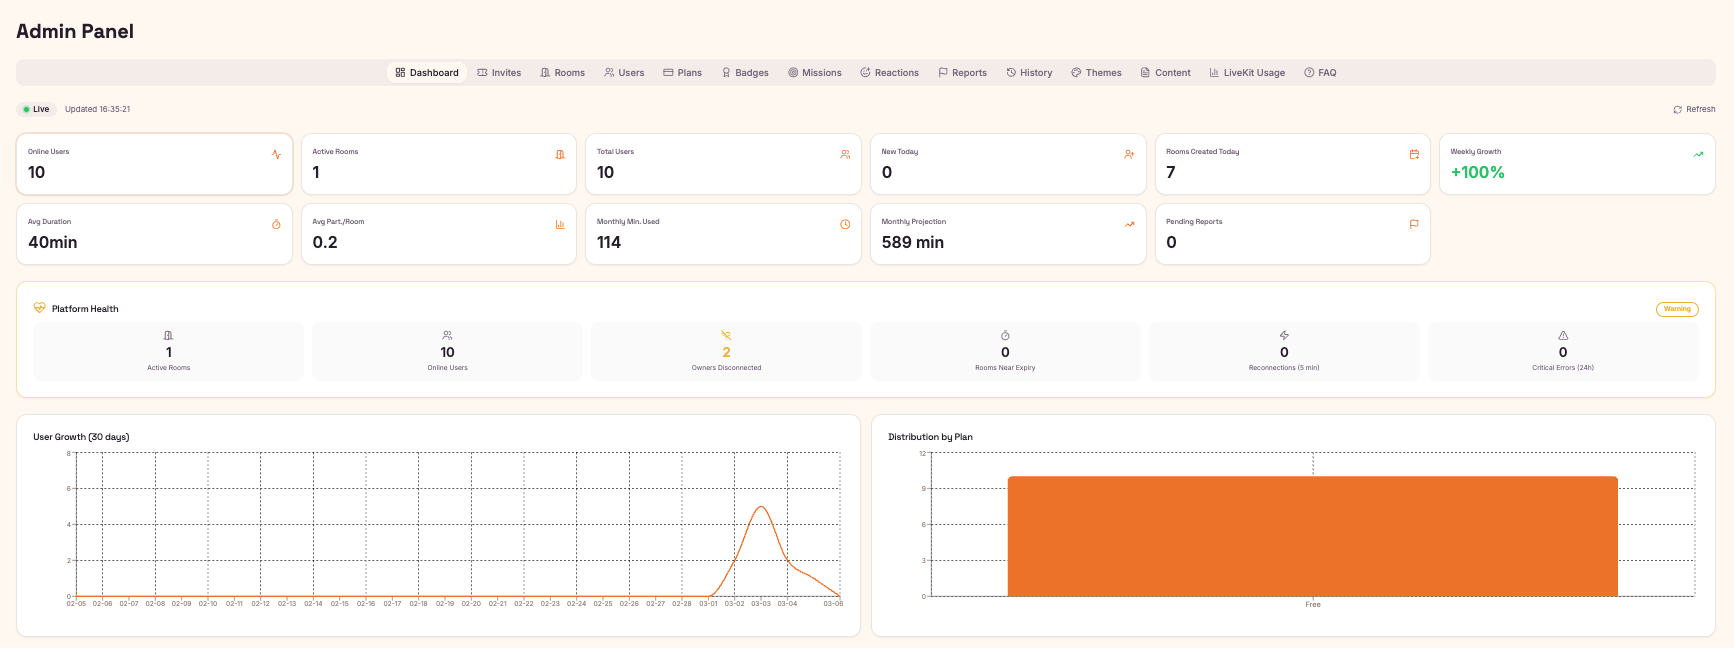The image size is (1734, 648).
Task: Click the Admin Panel heading
Action: tap(75, 31)
